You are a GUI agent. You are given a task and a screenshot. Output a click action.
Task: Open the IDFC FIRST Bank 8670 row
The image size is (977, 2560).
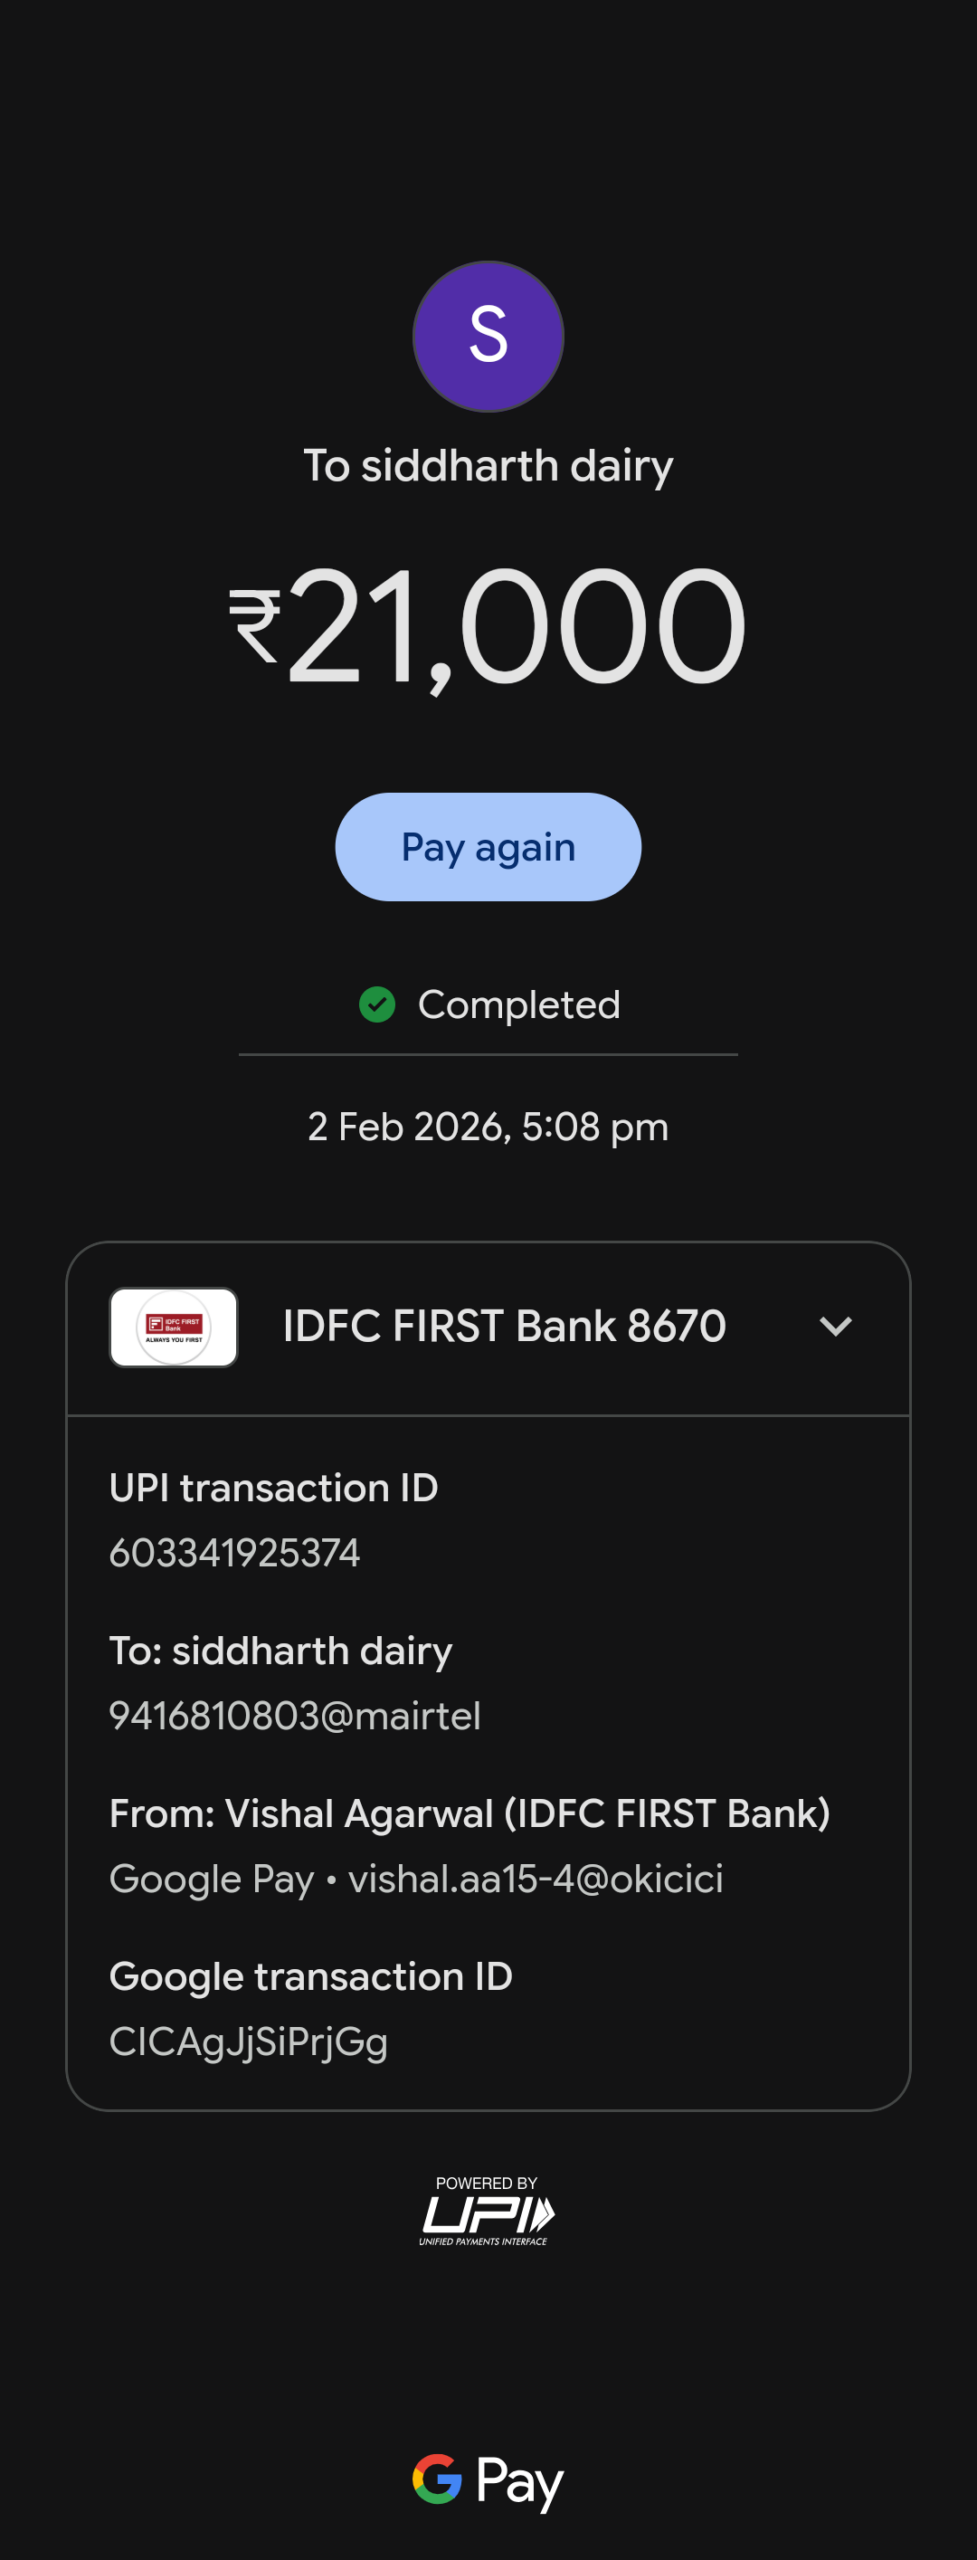504,1327
